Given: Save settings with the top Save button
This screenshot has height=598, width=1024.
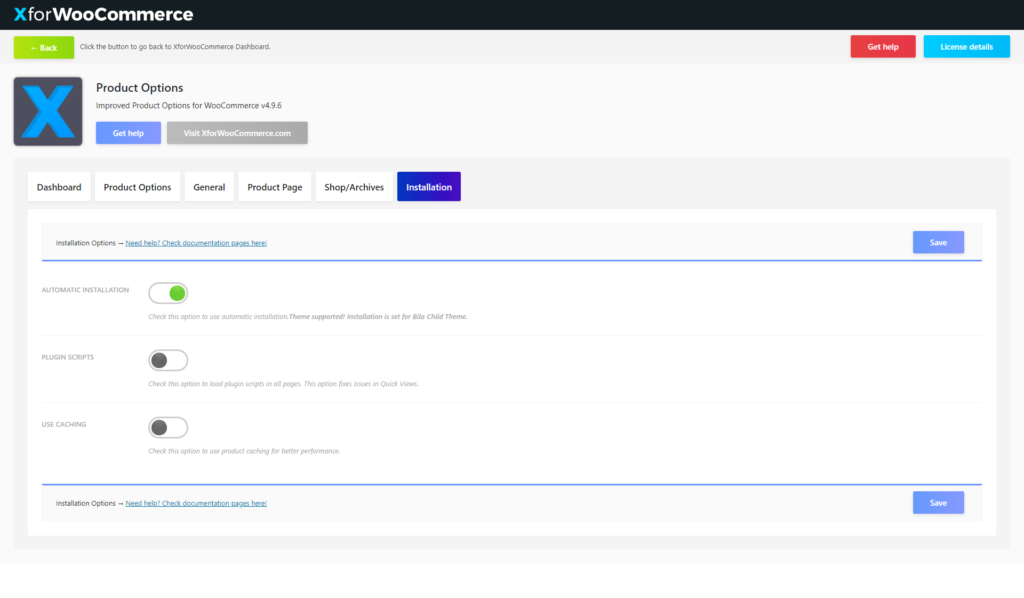Looking at the screenshot, I should tap(938, 242).
